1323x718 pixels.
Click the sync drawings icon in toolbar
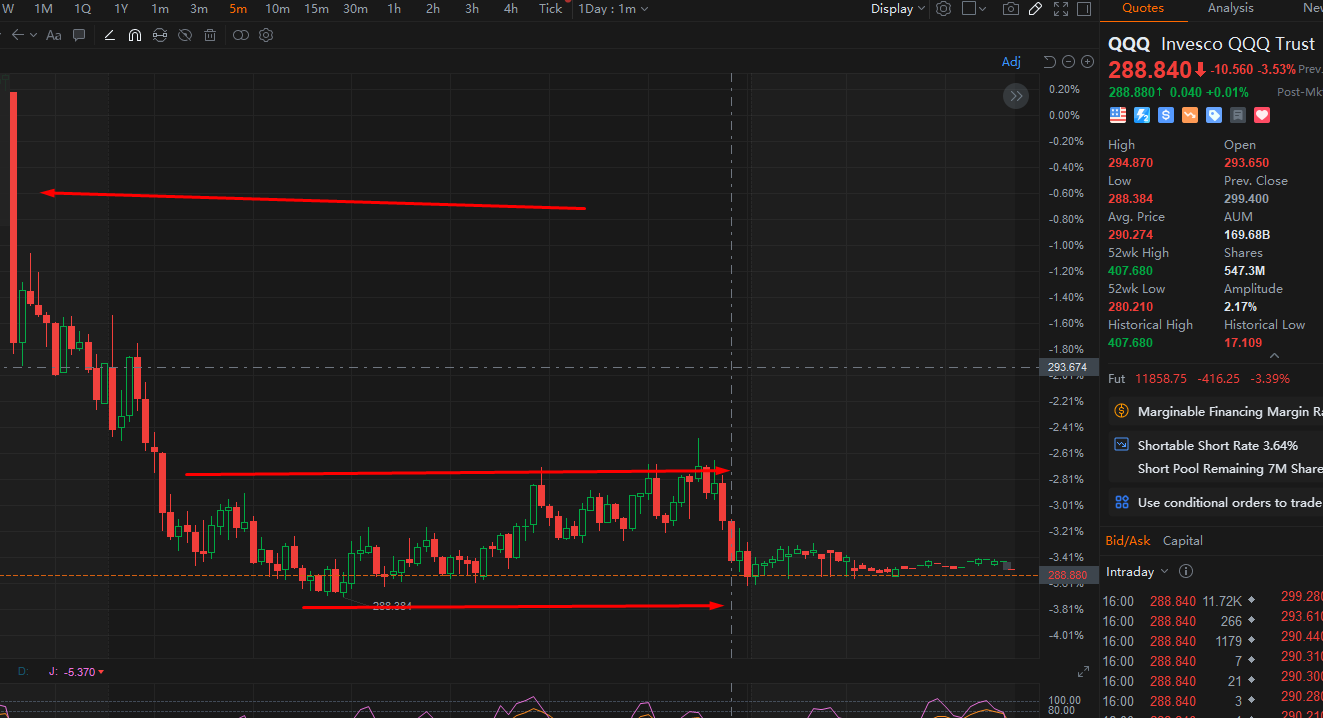(160, 35)
